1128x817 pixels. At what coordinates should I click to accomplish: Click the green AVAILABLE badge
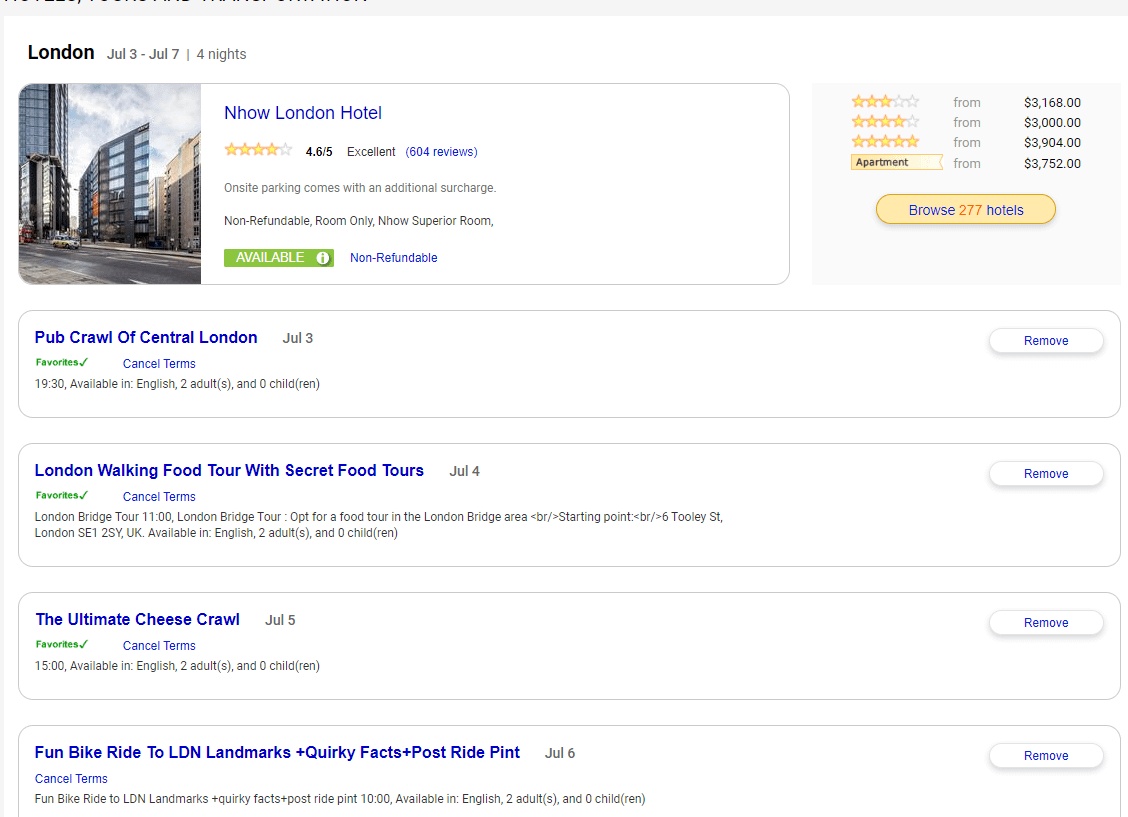[x=278, y=257]
